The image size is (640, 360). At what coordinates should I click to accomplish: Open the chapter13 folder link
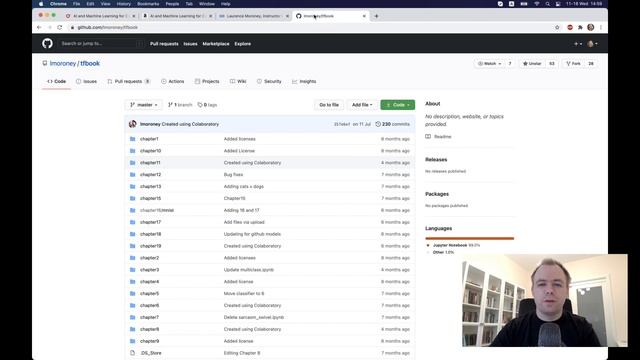[x=151, y=187]
